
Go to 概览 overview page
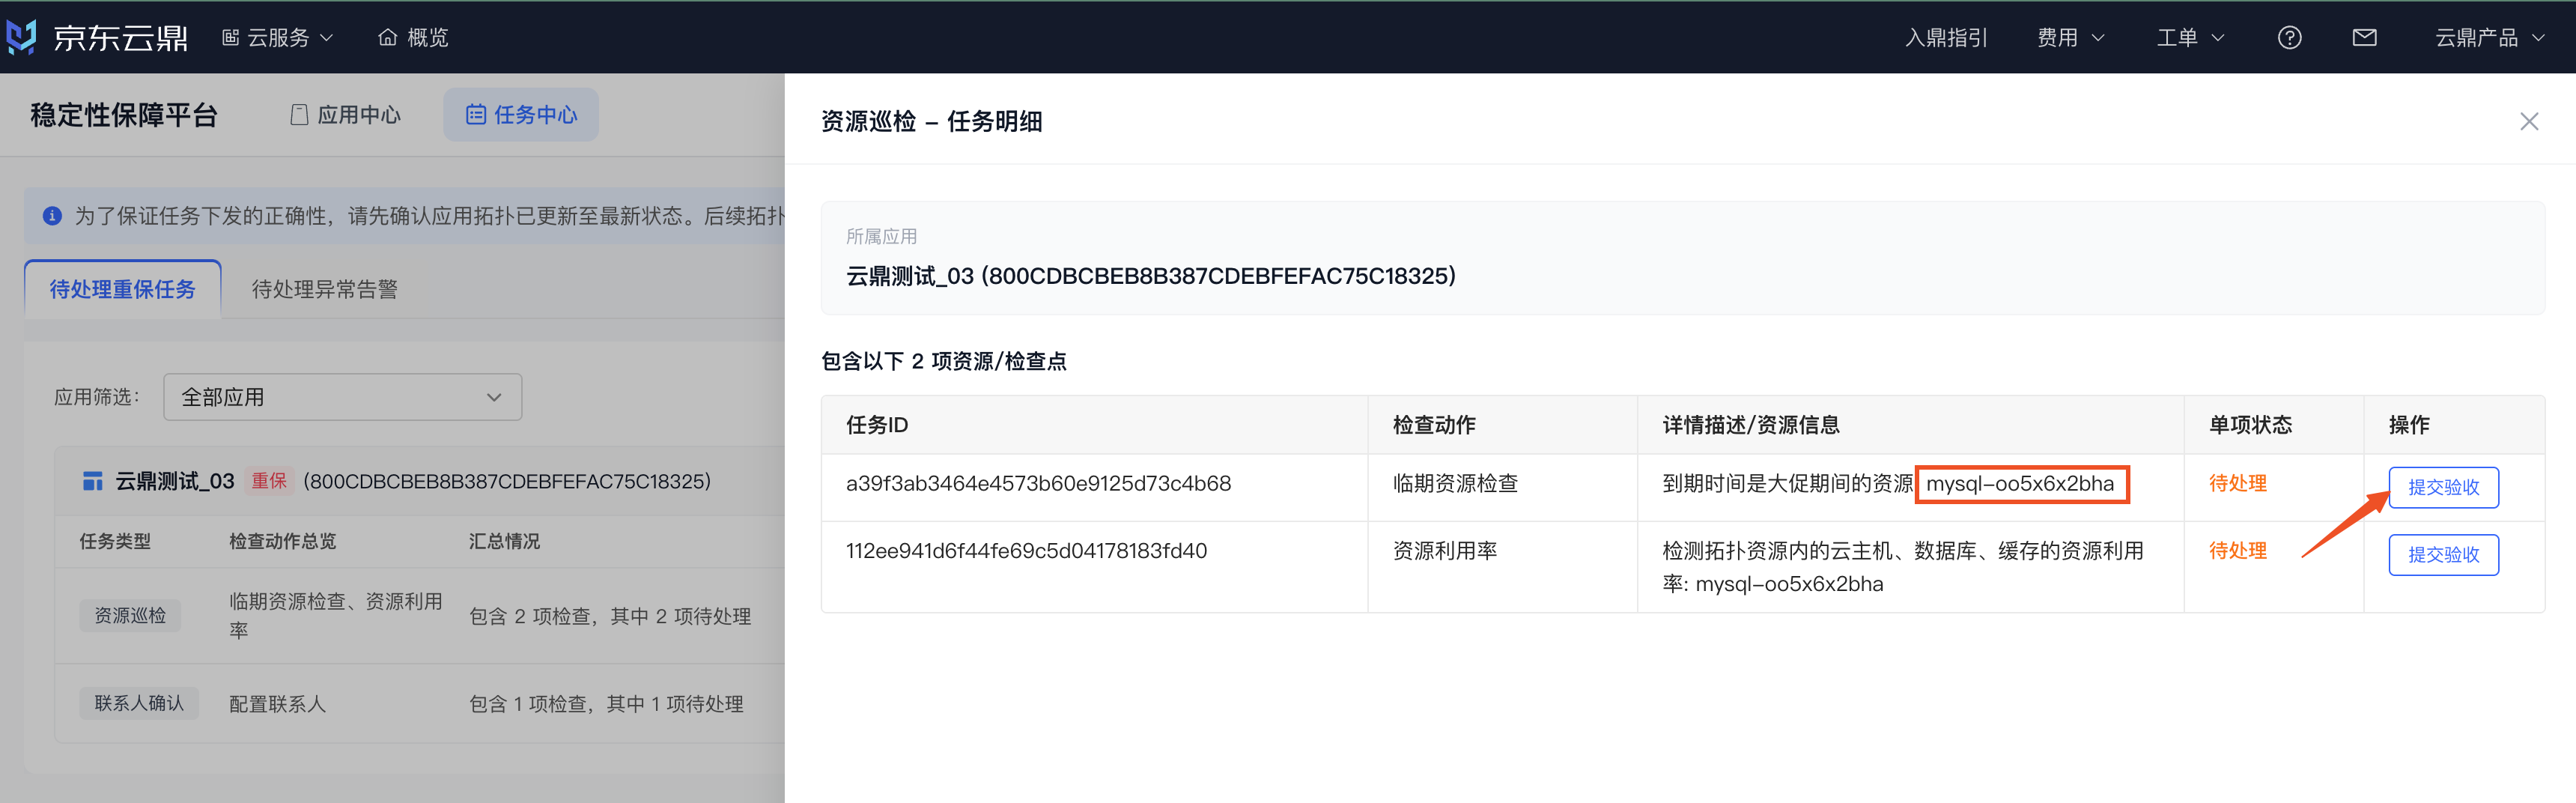413,37
